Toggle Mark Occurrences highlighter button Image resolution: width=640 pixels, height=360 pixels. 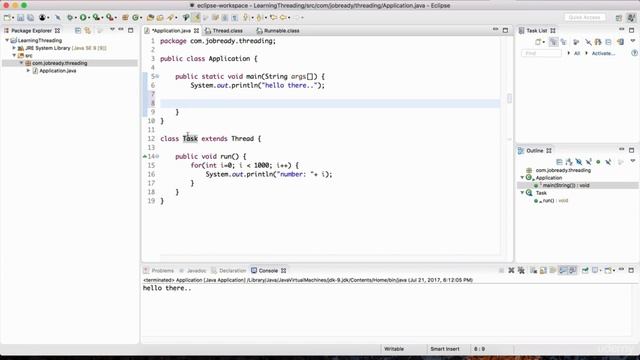(196, 18)
